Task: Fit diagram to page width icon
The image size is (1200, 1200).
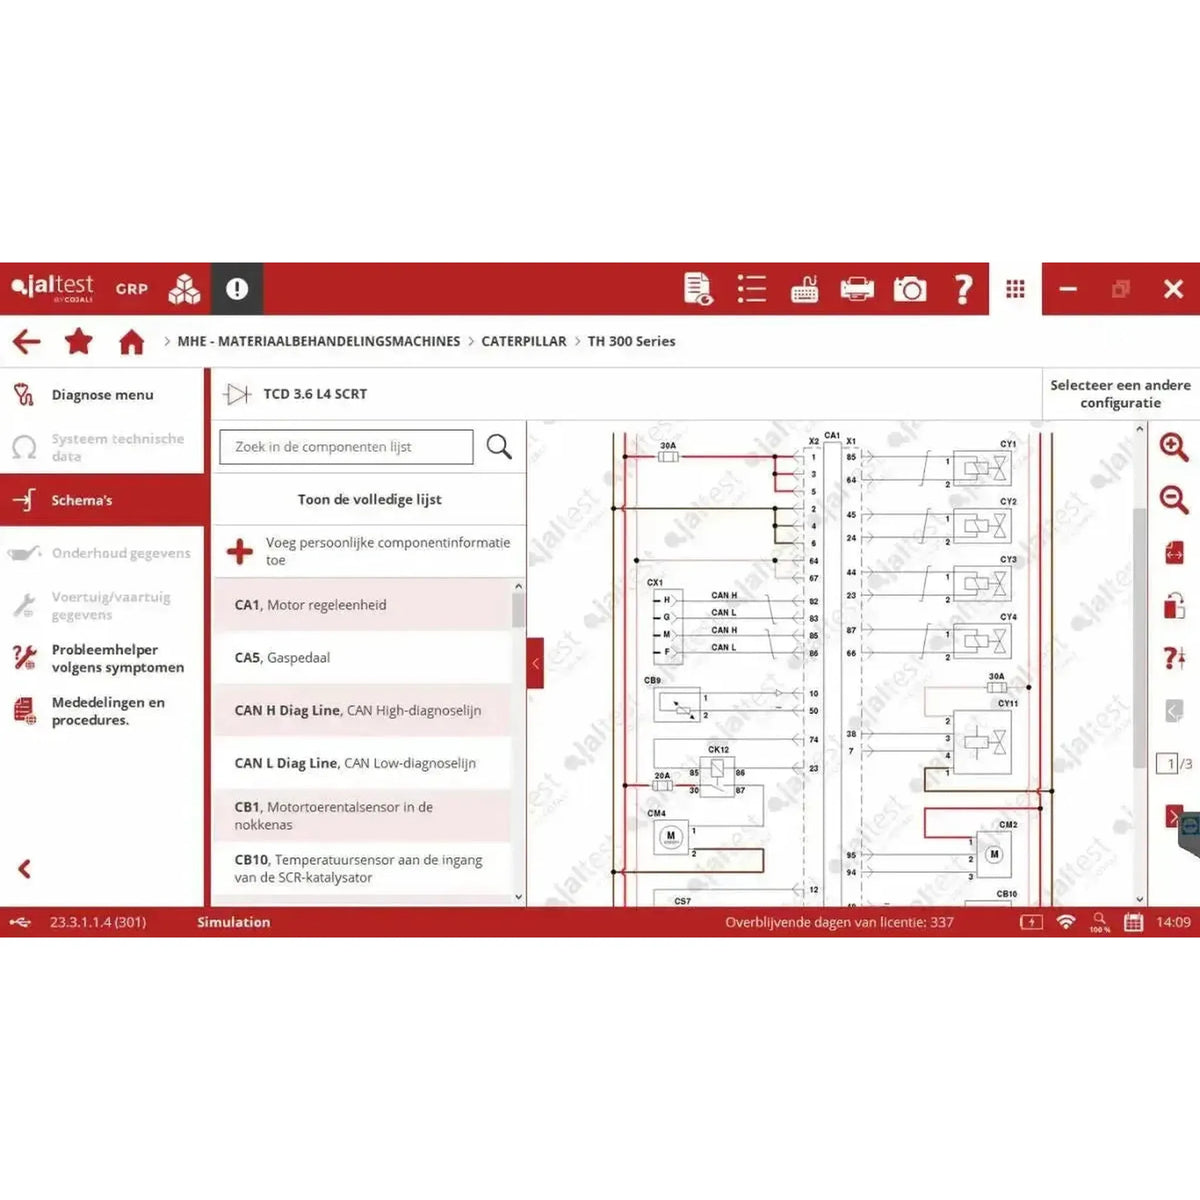Action: 1174,552
